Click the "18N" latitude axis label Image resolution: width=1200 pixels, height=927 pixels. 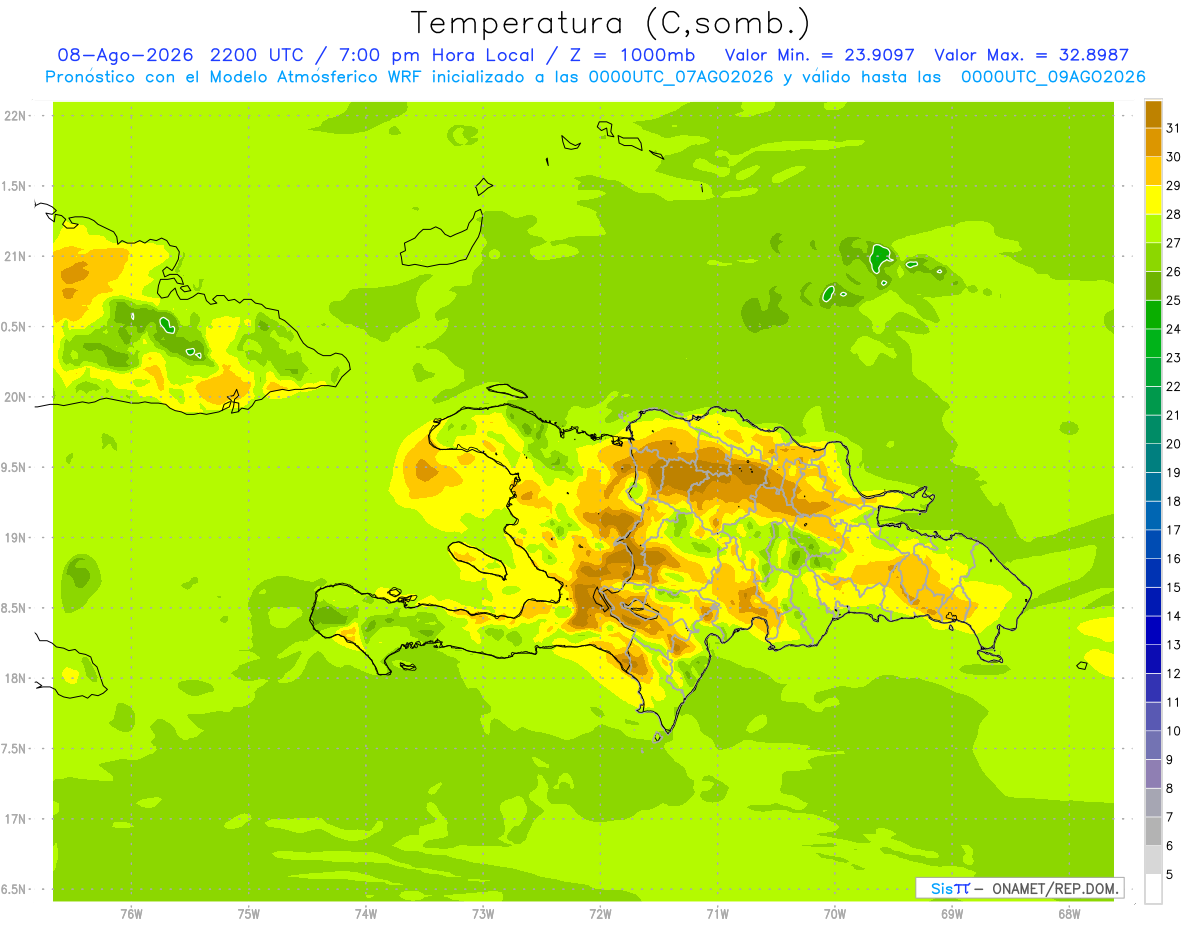point(15,679)
